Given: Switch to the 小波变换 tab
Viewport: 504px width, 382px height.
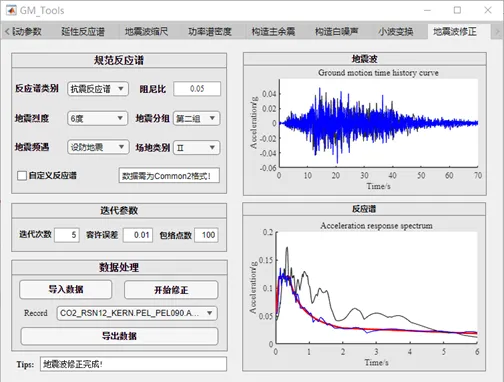Looking at the screenshot, I should [x=395, y=32].
